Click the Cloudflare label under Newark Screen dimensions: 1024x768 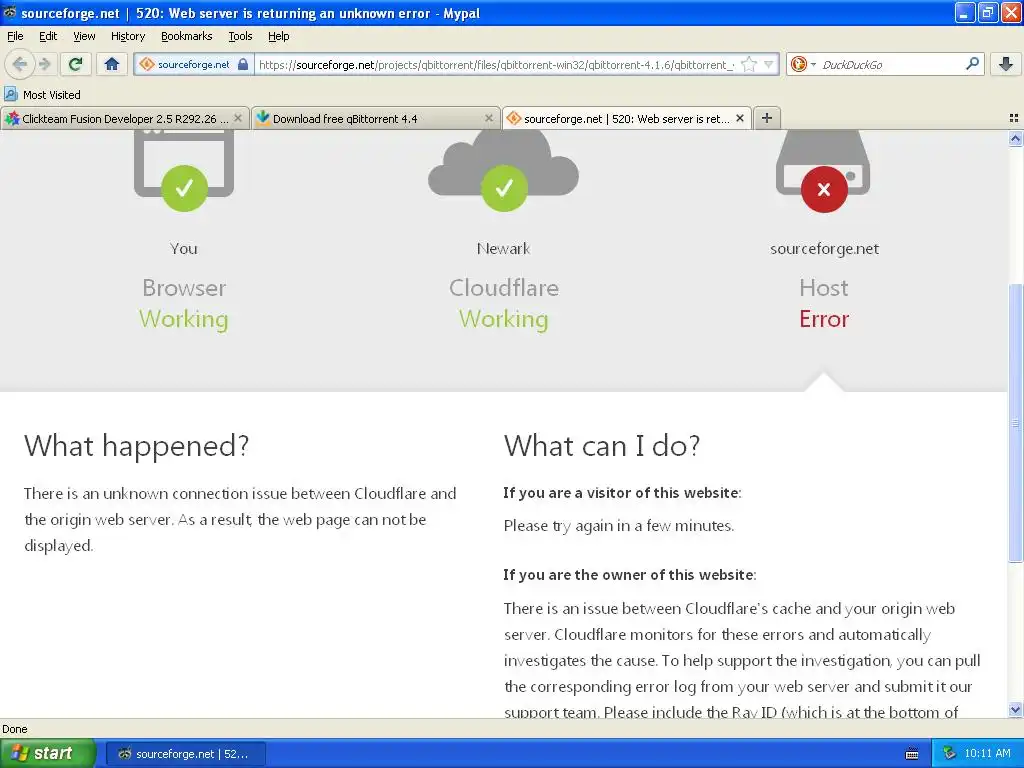504,287
